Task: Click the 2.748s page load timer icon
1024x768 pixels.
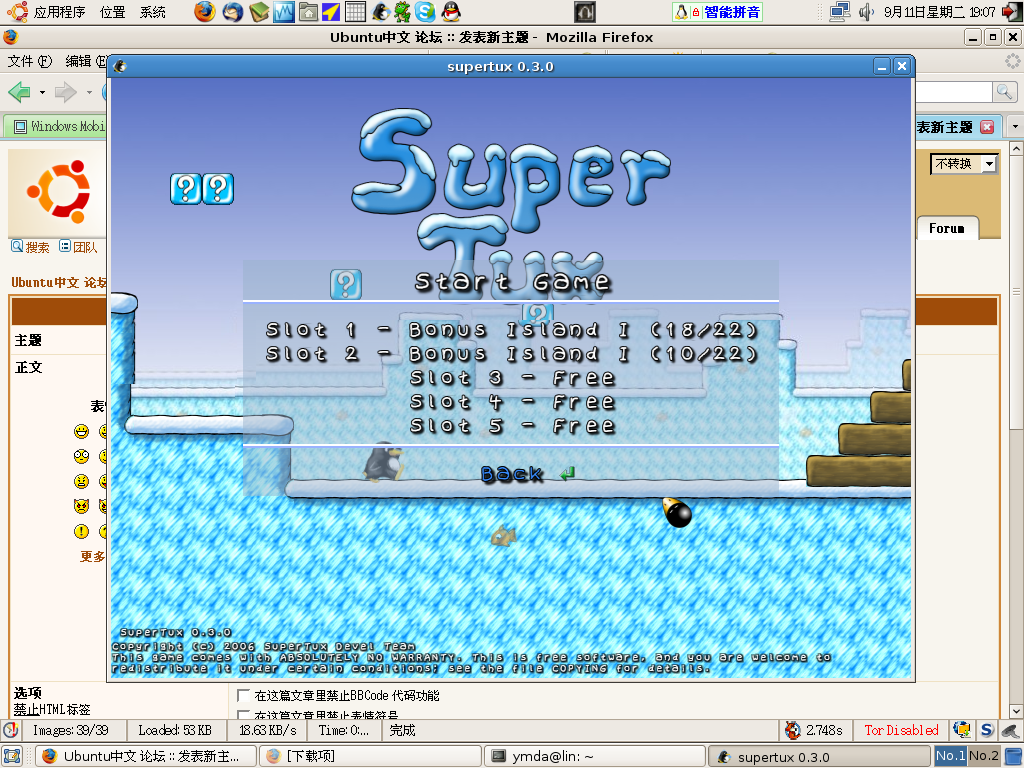Action: click(x=793, y=730)
